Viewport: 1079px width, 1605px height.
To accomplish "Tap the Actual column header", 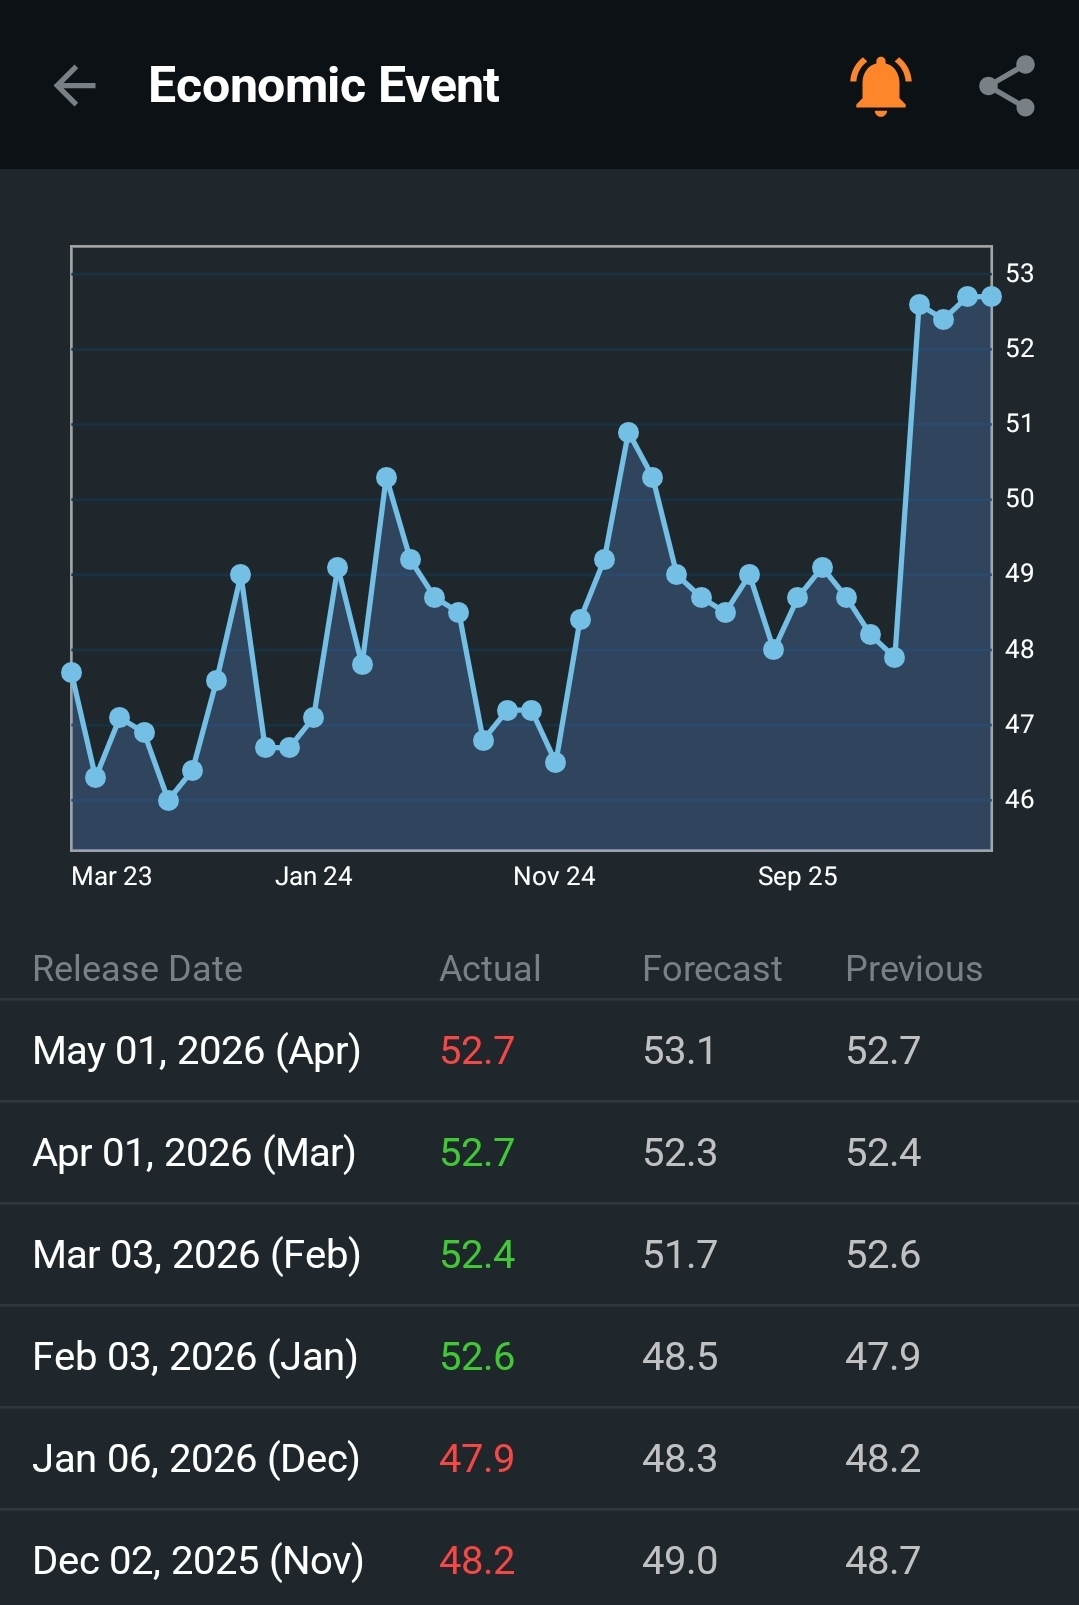I will coord(490,968).
